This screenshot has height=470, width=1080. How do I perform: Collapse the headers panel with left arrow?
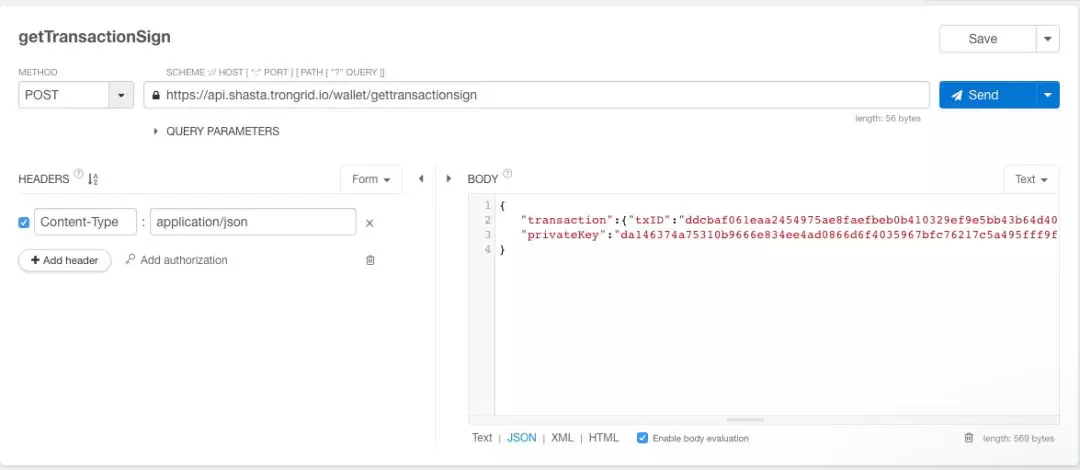421,179
